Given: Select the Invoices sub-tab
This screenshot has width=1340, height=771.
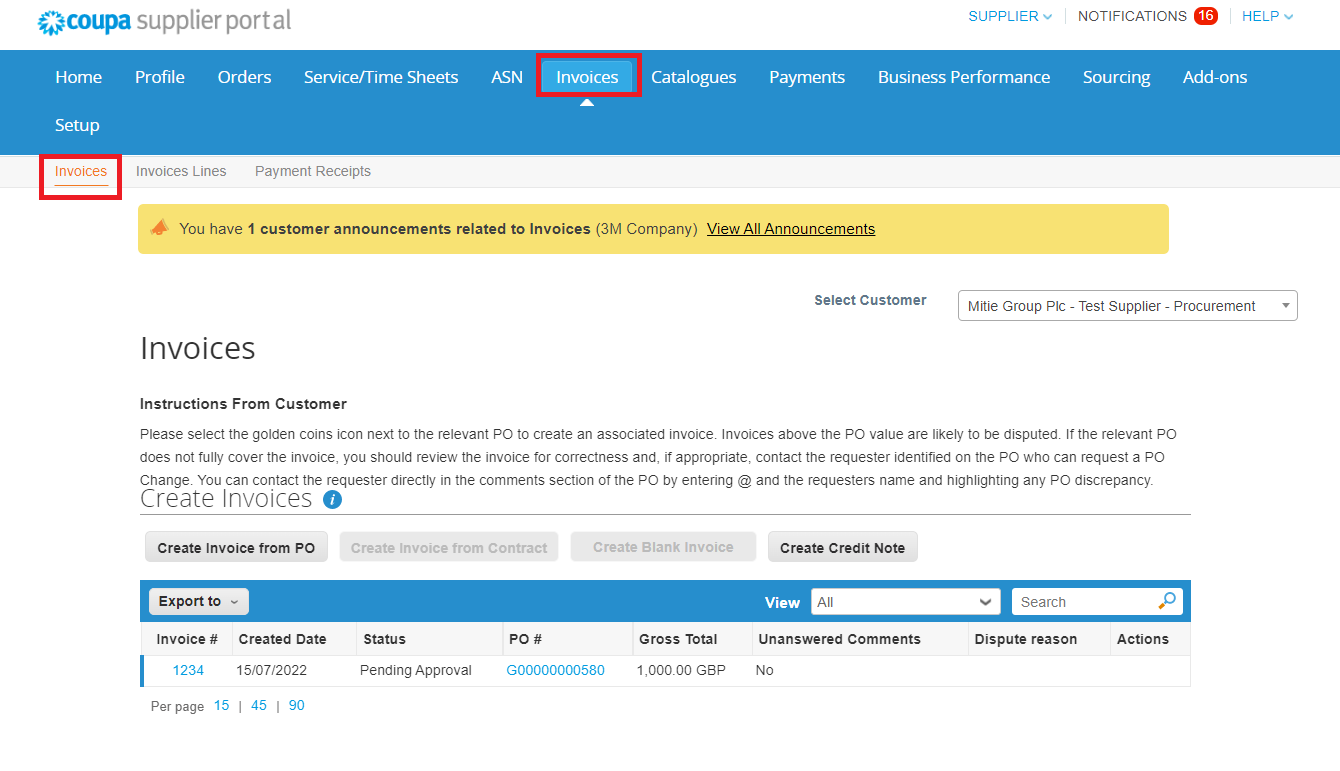Looking at the screenshot, I should 81,172.
